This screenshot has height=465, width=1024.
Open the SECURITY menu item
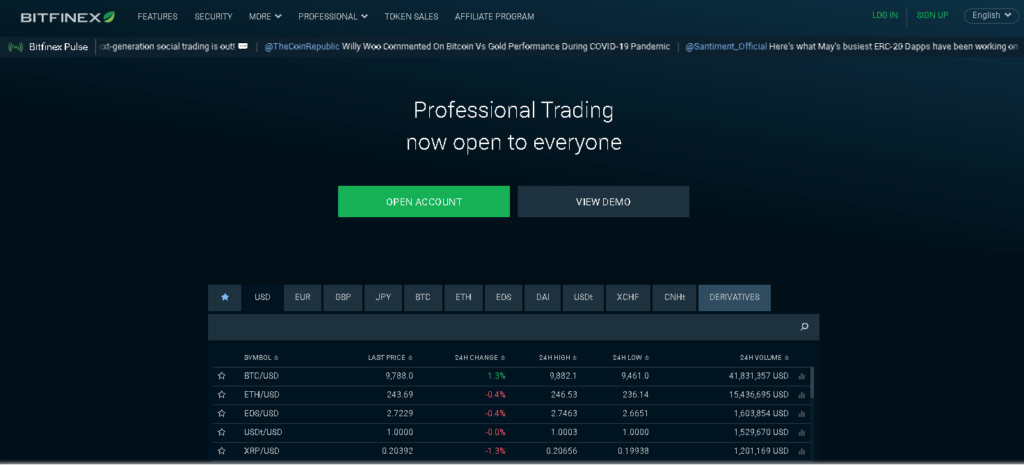point(214,17)
